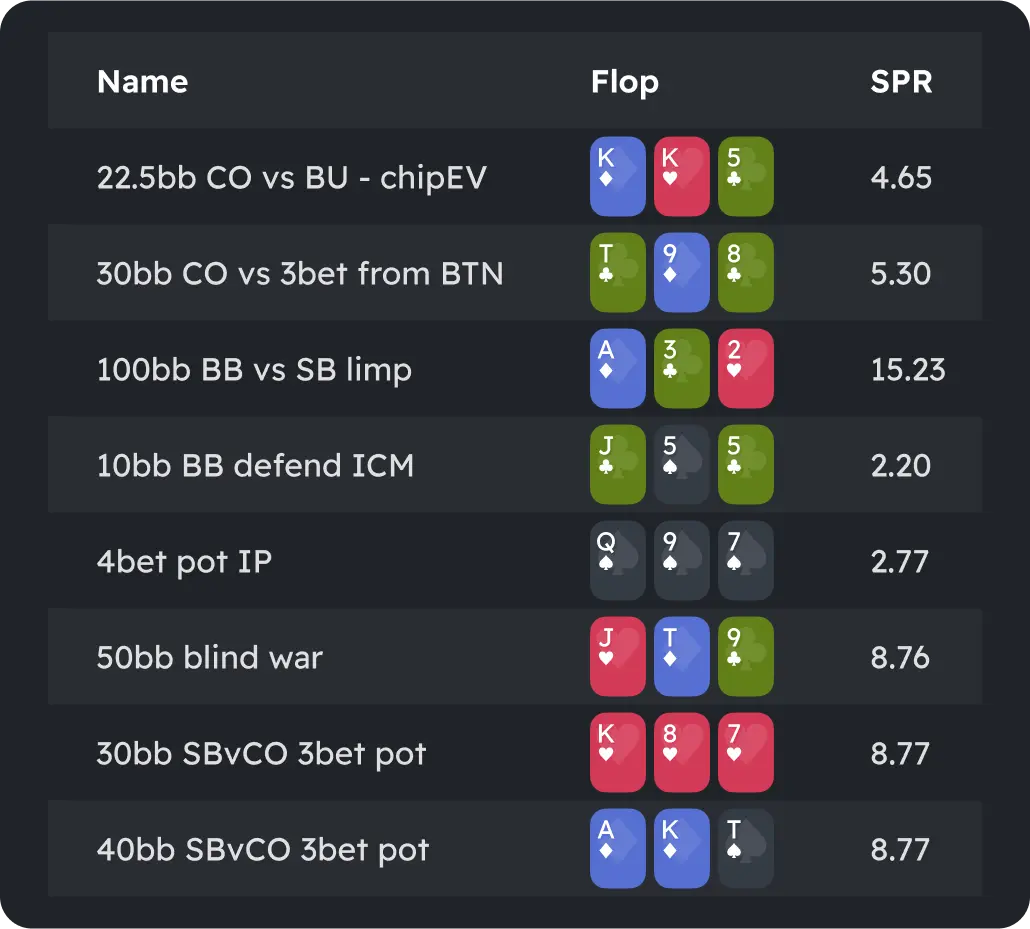Click the 4bet pot IP entry
The image size is (1030, 929).
click(x=185, y=561)
